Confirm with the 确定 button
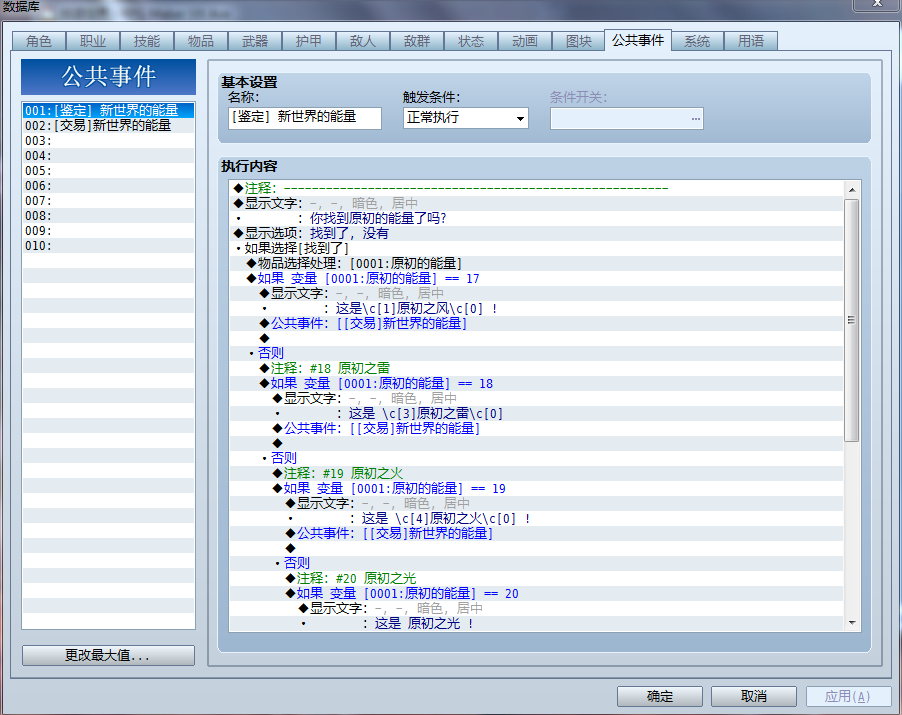 point(660,696)
